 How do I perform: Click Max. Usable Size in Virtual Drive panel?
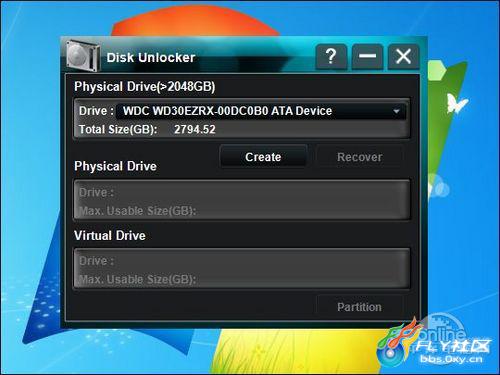[138, 279]
